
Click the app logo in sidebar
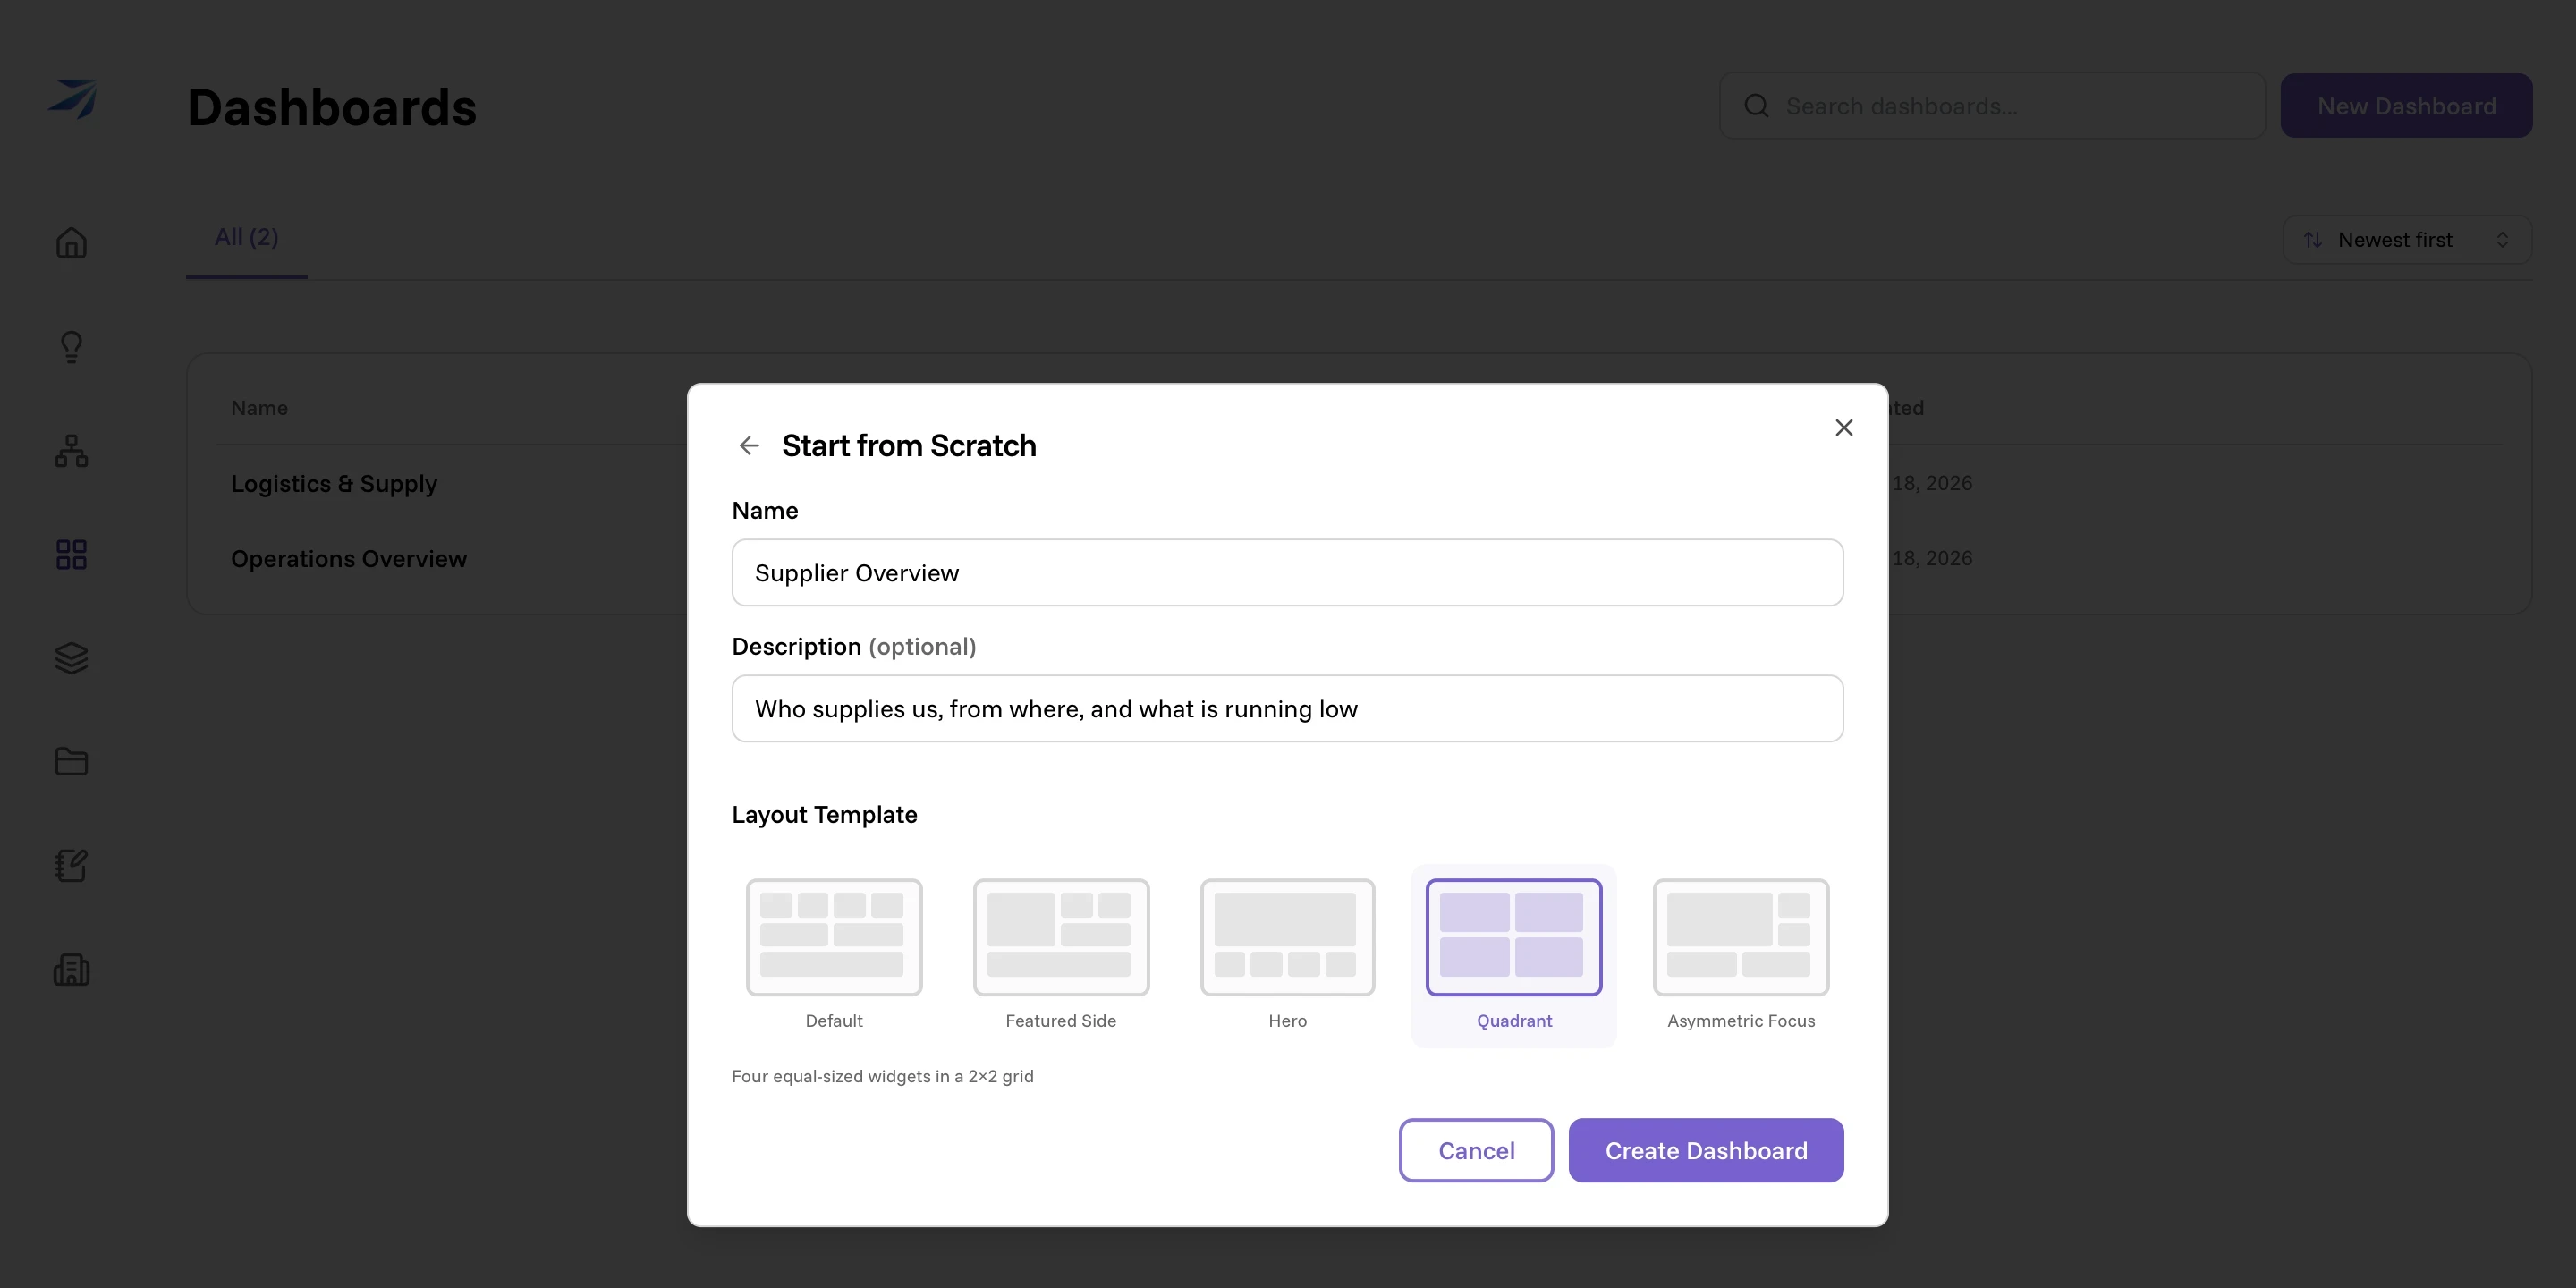72,99
